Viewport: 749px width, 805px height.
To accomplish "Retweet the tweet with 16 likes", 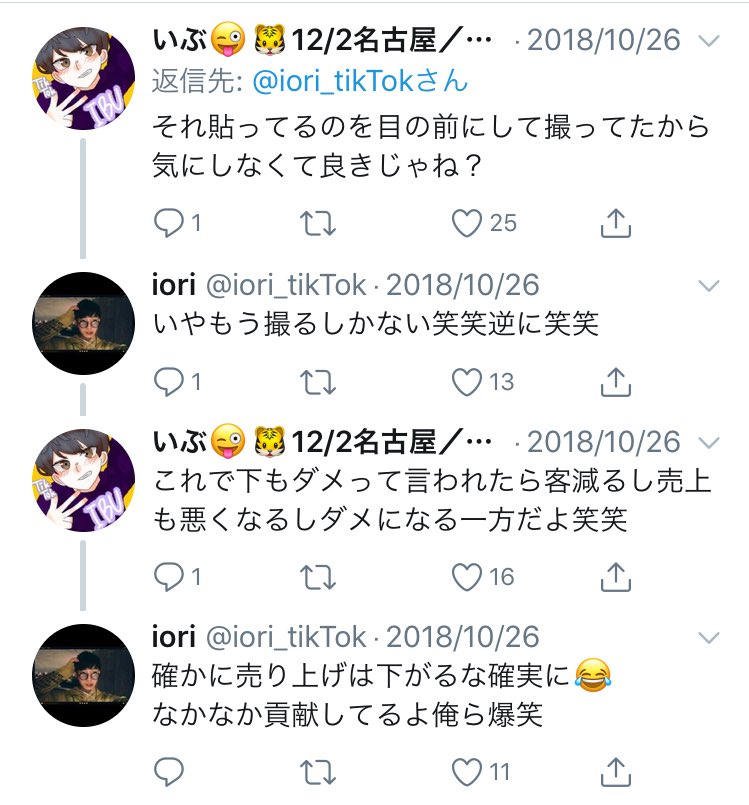I will pos(318,575).
